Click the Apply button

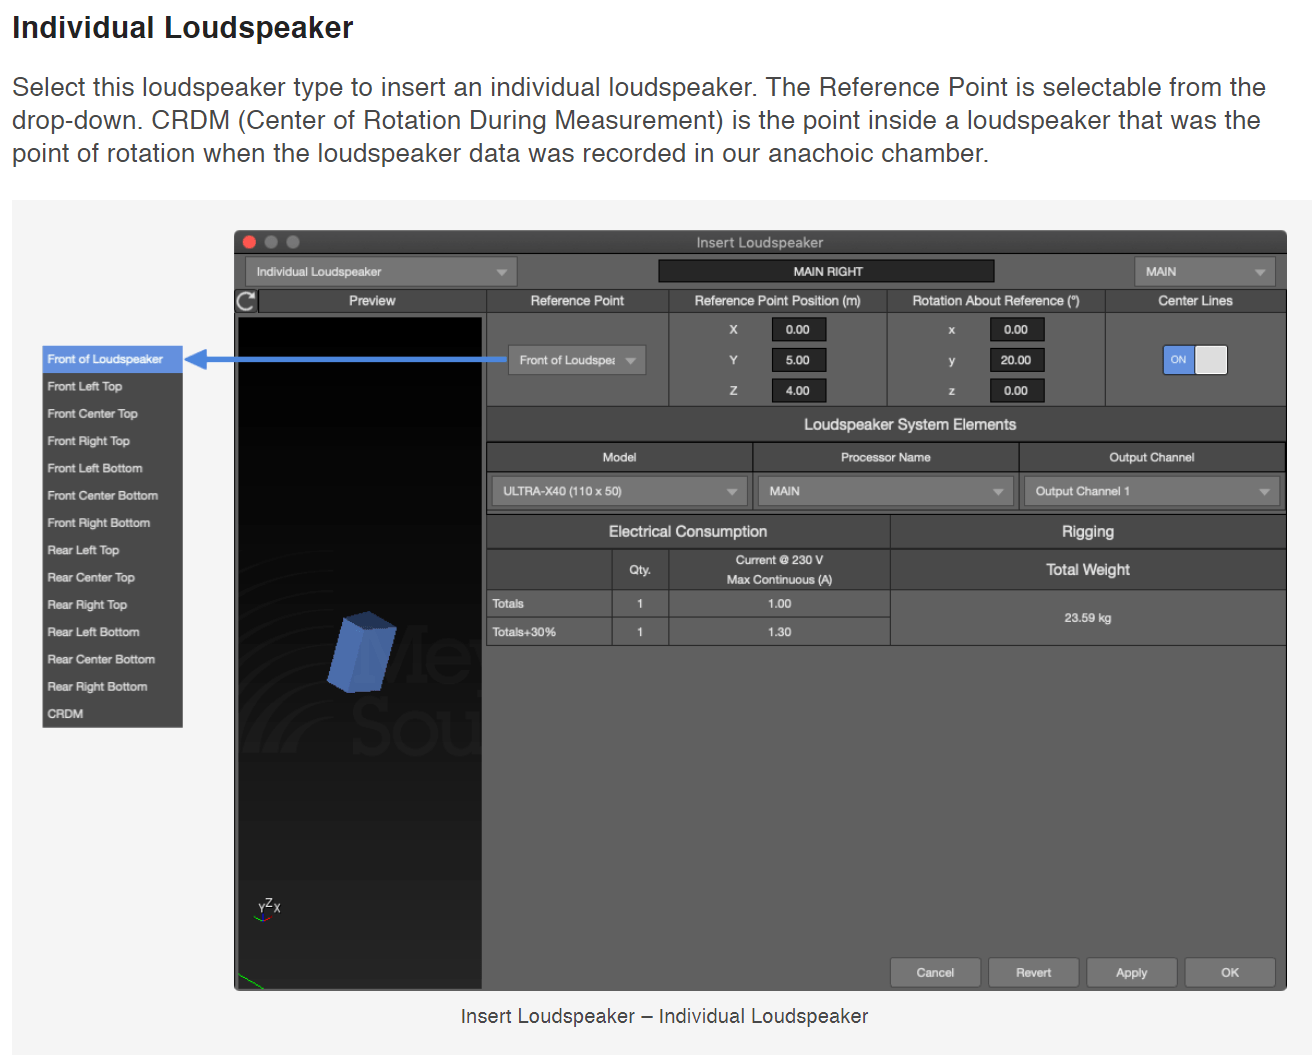pyautogui.click(x=1131, y=973)
